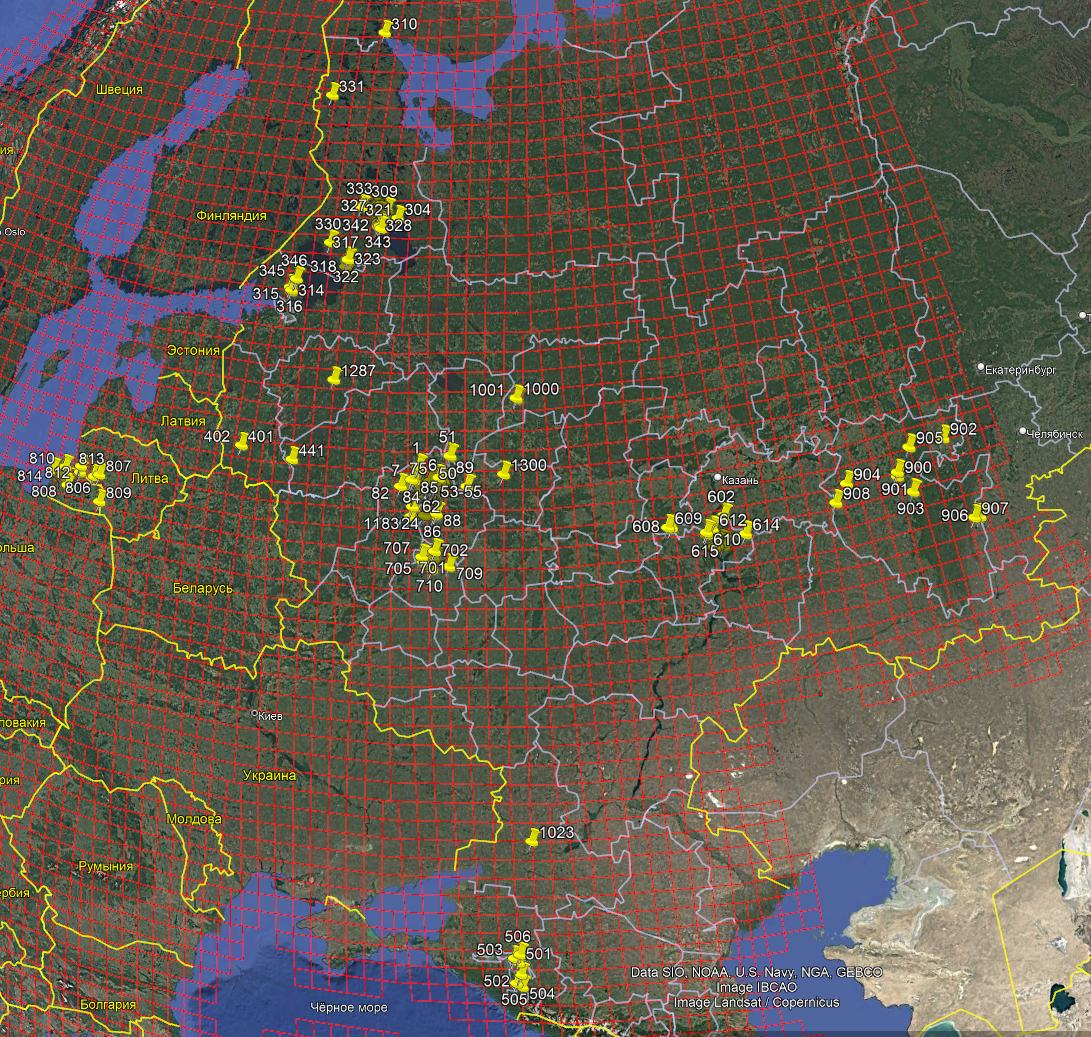The width and height of the screenshot is (1091, 1037).
Task: Select the pushpin marker 331
Action: coord(333,93)
